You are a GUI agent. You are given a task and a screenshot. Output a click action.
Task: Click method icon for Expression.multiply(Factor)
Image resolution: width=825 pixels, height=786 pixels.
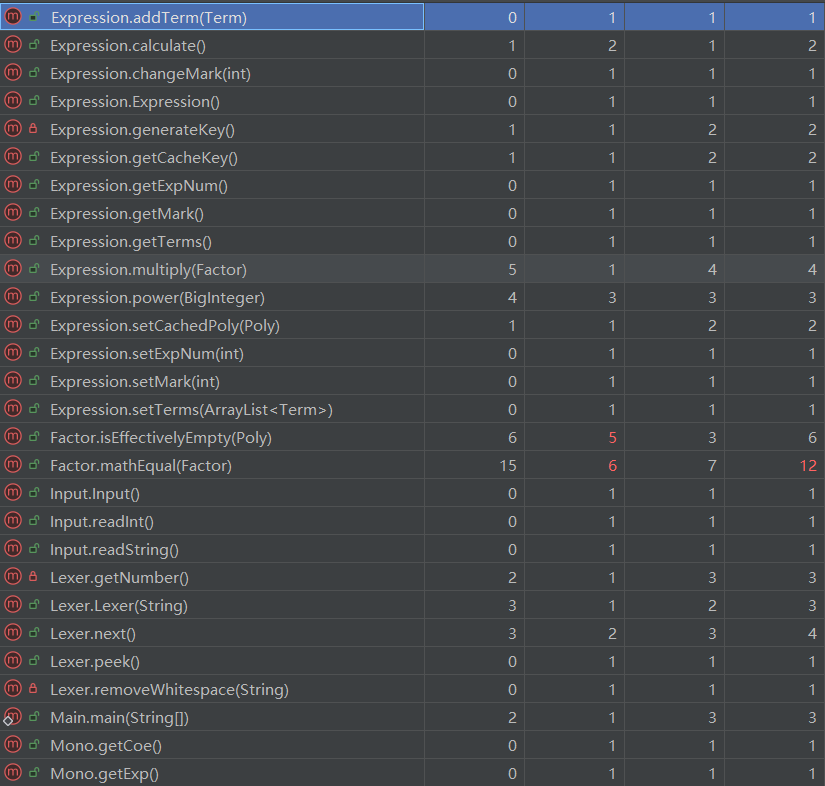pyautogui.click(x=13, y=269)
